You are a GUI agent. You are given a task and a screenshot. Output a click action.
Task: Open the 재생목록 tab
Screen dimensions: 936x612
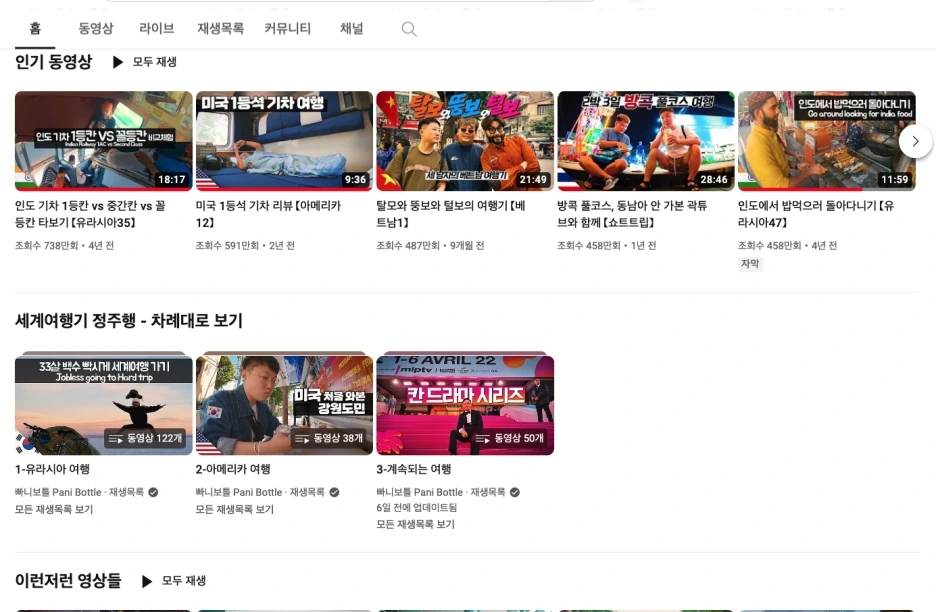[220, 29]
